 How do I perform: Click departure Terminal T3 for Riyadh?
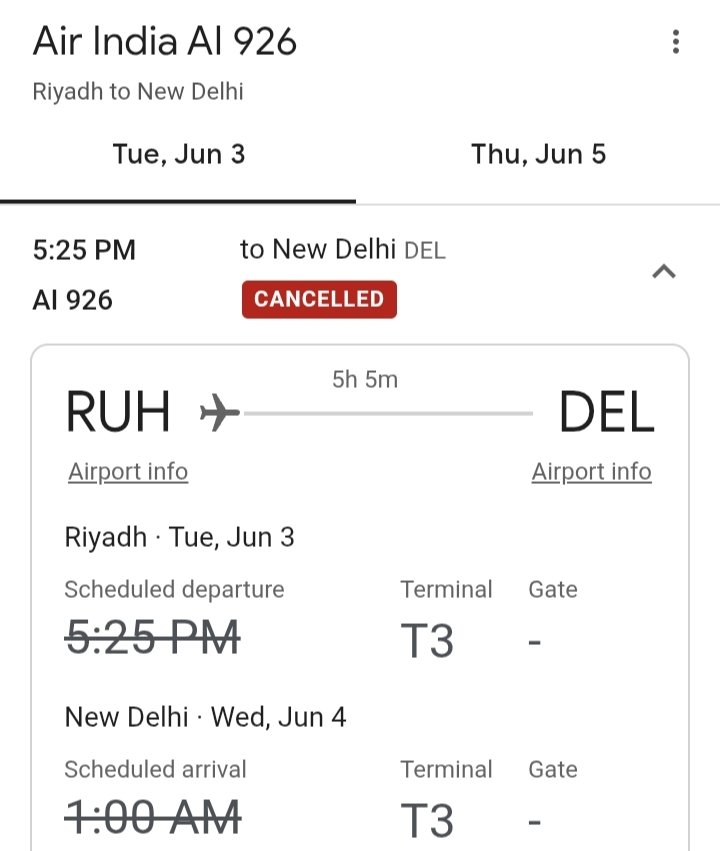428,640
